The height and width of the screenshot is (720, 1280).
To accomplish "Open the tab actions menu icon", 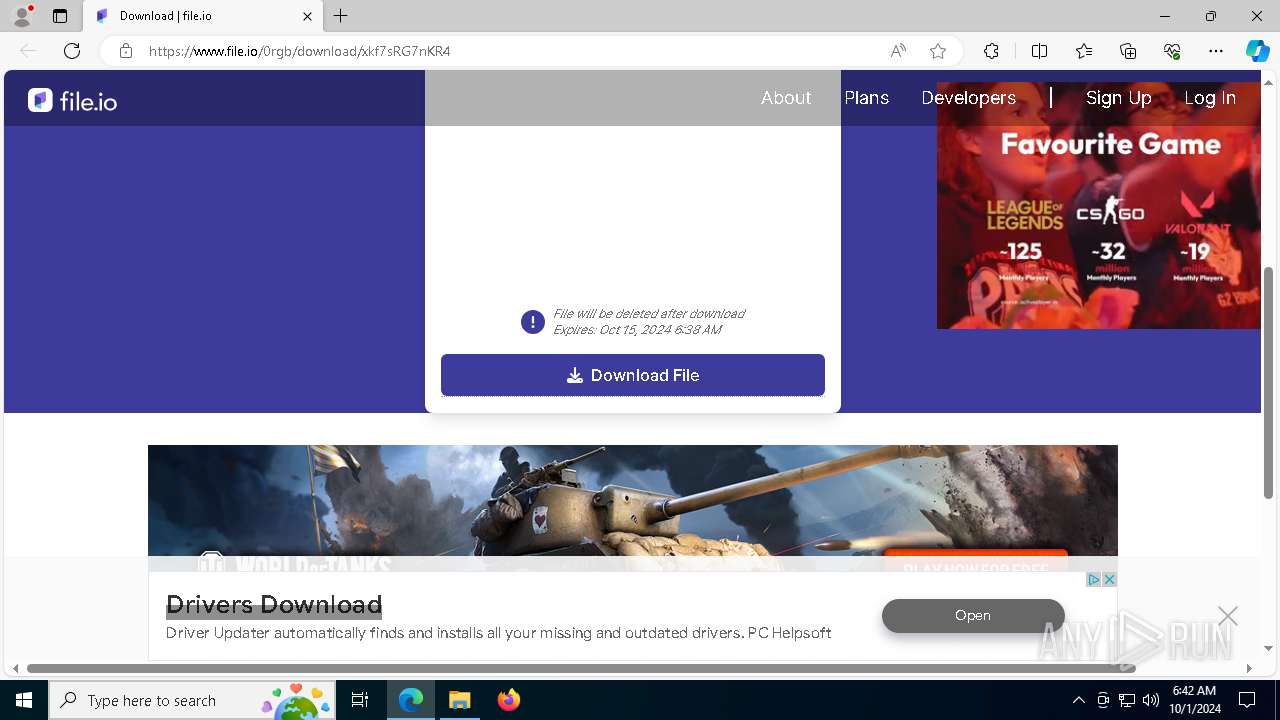I will point(60,16).
